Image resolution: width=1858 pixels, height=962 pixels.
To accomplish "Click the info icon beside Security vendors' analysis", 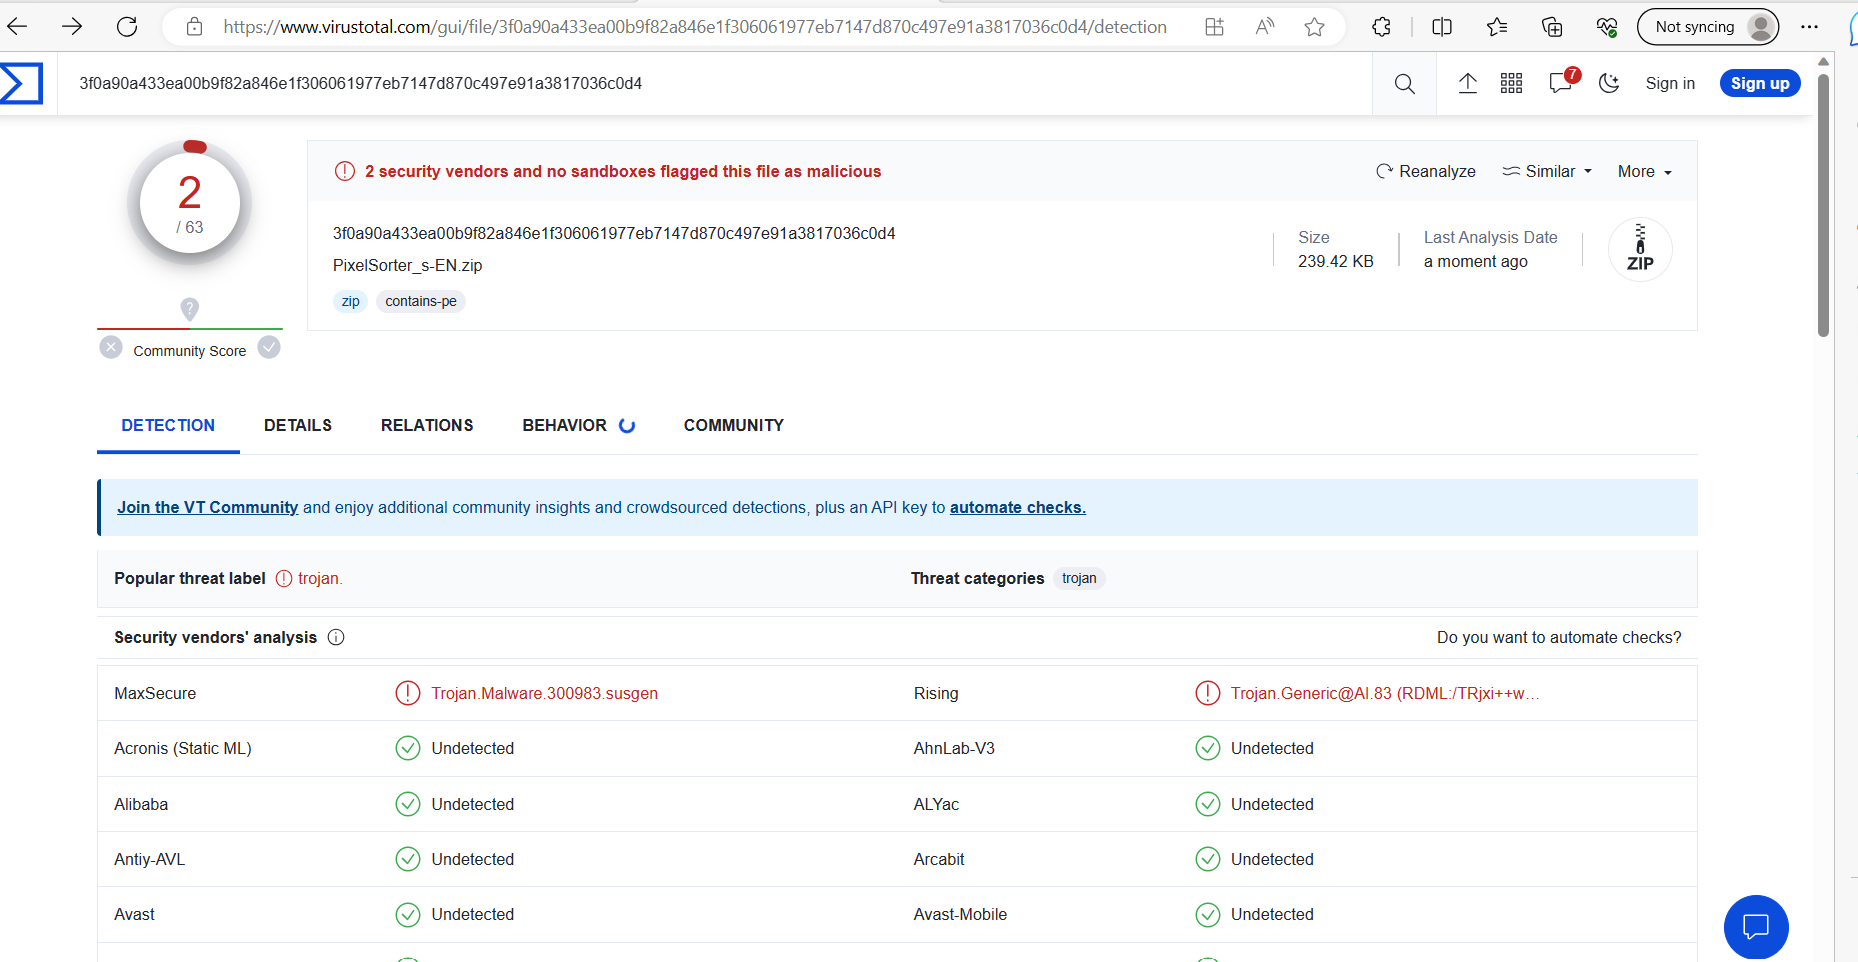I will (x=336, y=638).
